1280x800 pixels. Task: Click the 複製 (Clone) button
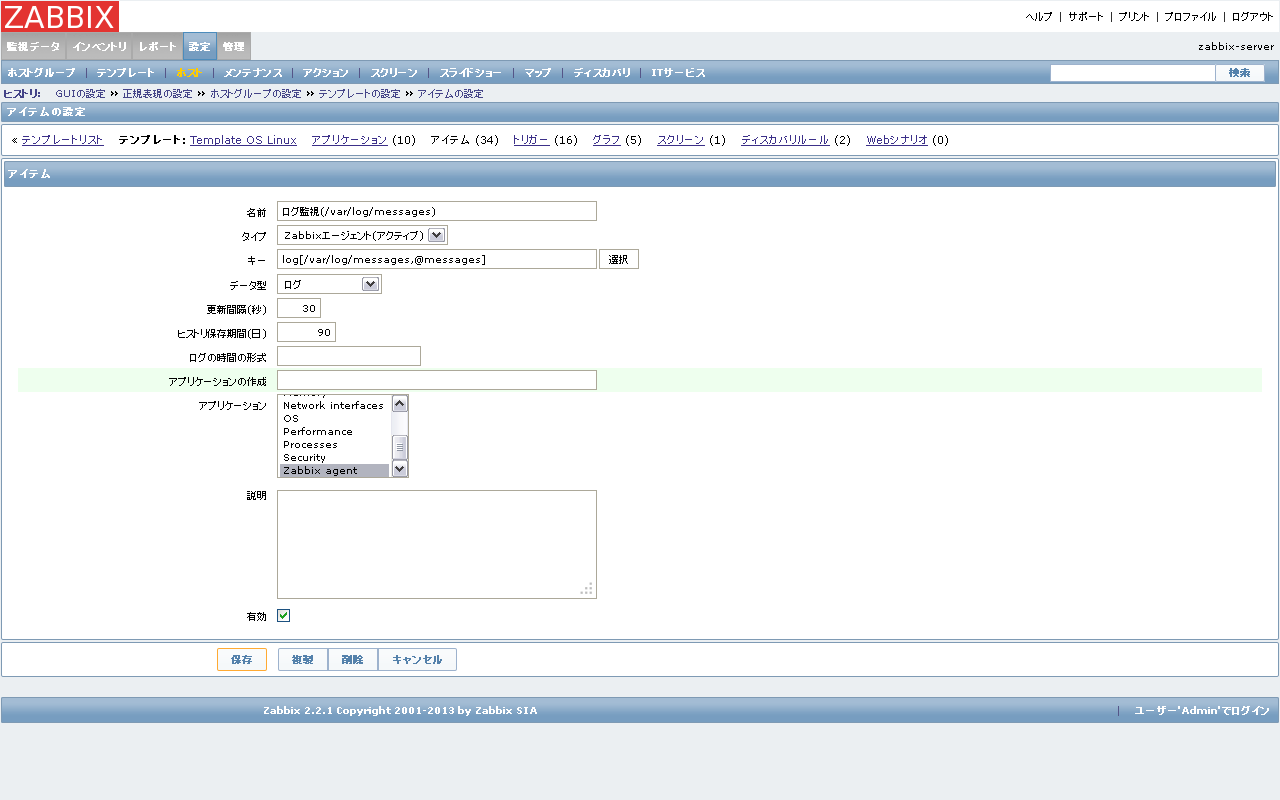[302, 659]
